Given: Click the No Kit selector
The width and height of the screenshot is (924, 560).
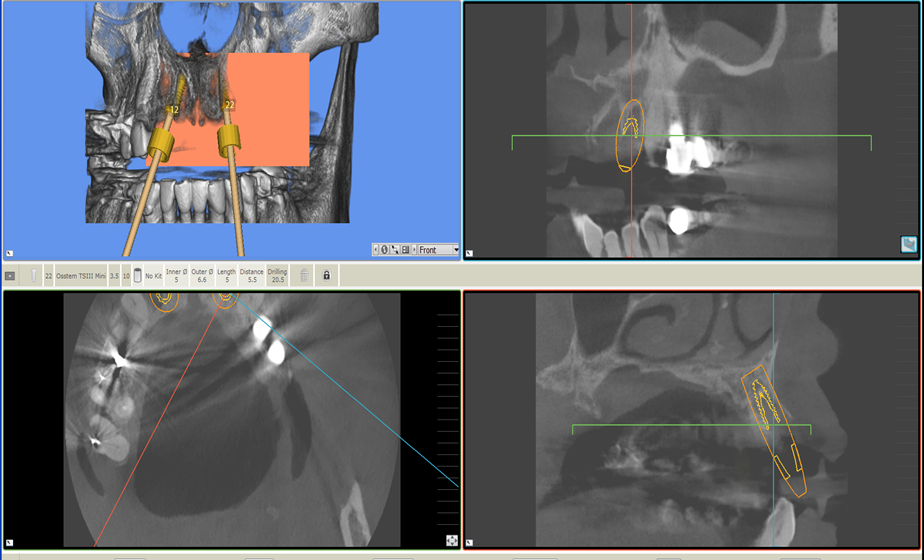Looking at the screenshot, I should [x=153, y=276].
